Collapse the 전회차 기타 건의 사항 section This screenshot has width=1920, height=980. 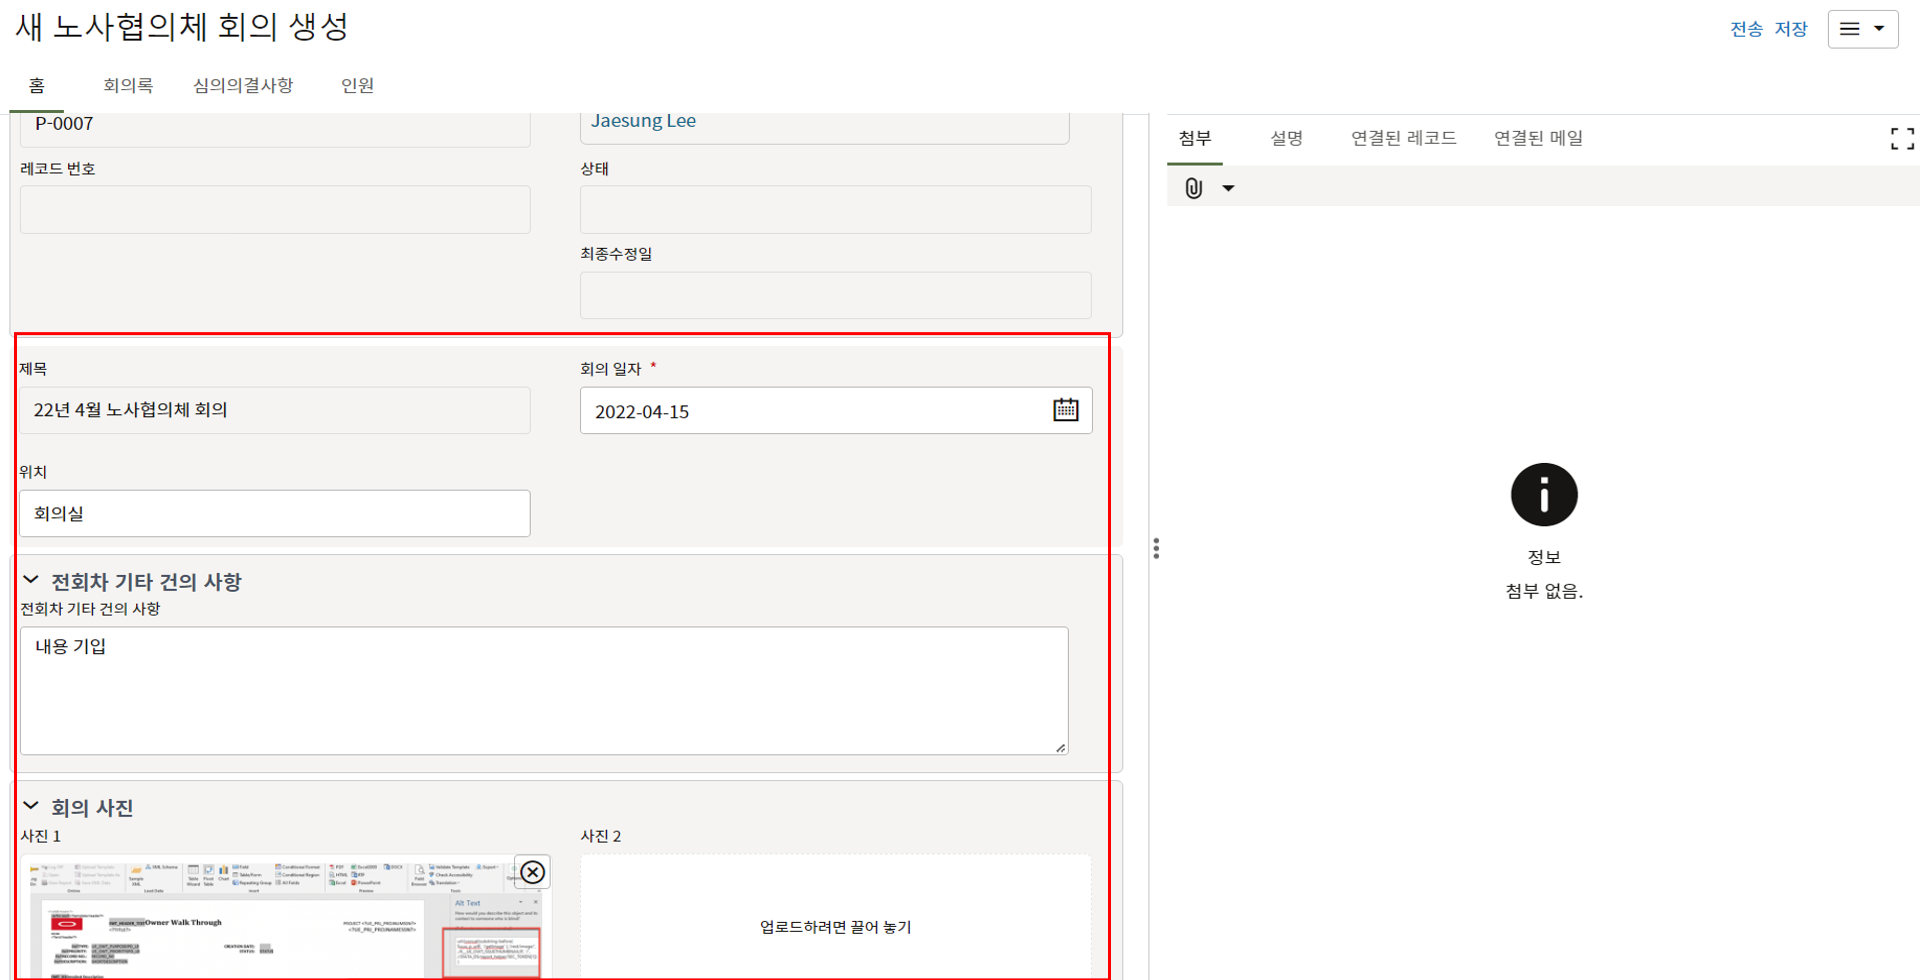click(x=31, y=580)
